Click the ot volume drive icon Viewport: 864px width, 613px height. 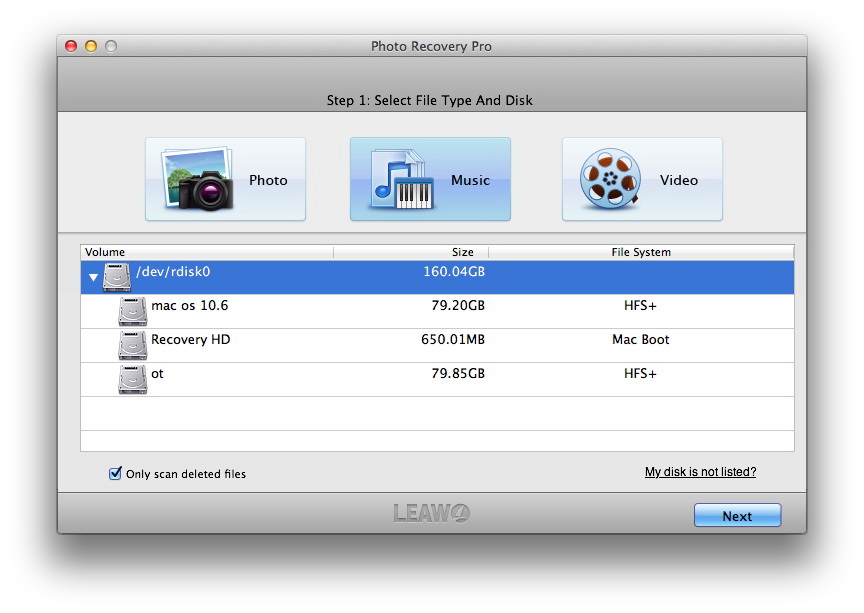click(132, 379)
